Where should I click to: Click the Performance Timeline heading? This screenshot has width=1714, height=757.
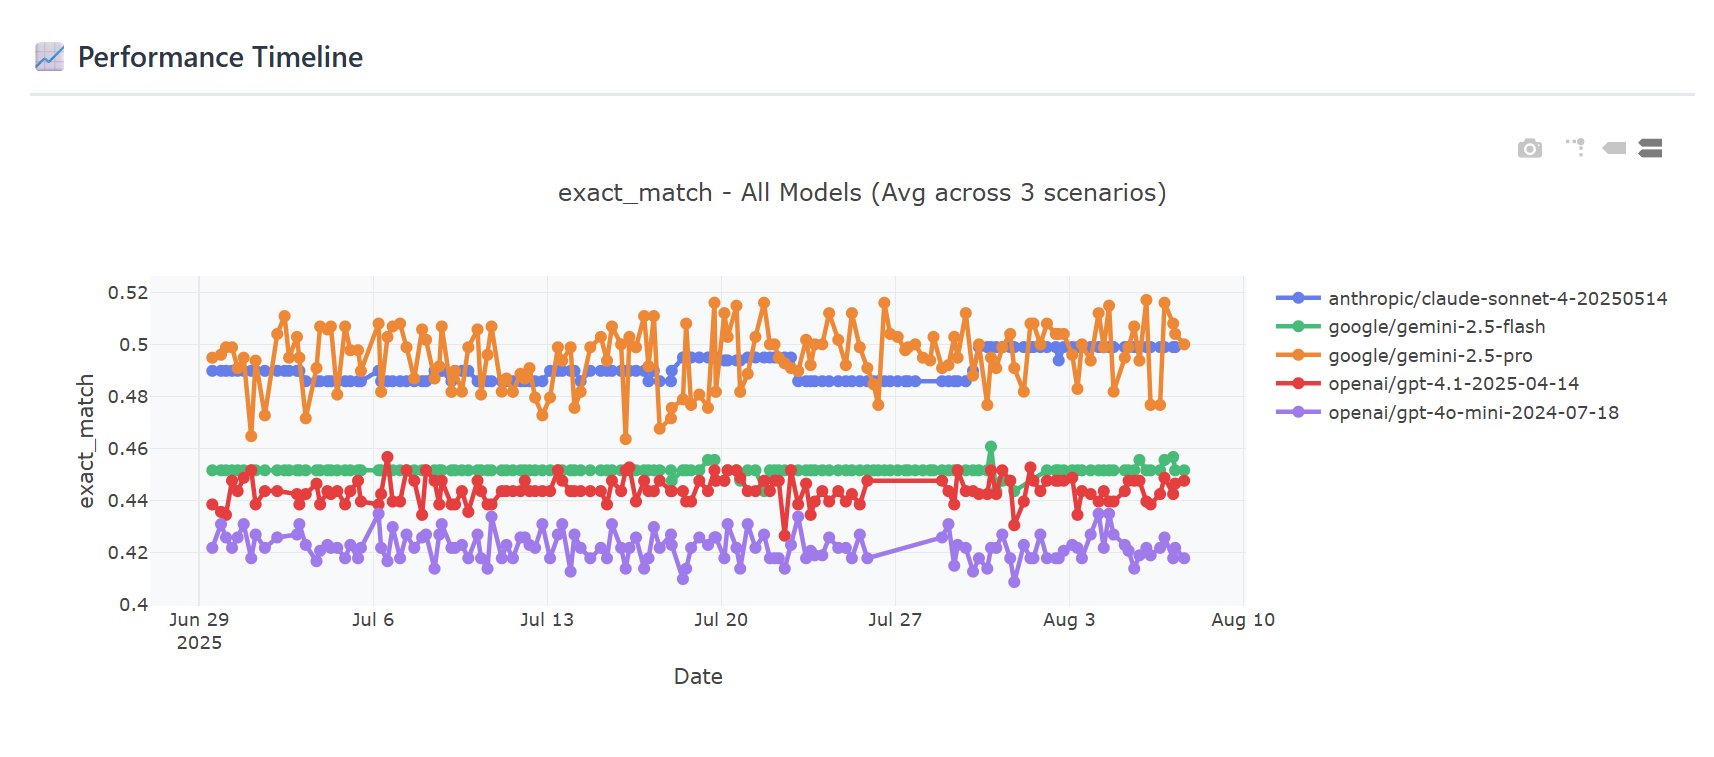tap(220, 57)
